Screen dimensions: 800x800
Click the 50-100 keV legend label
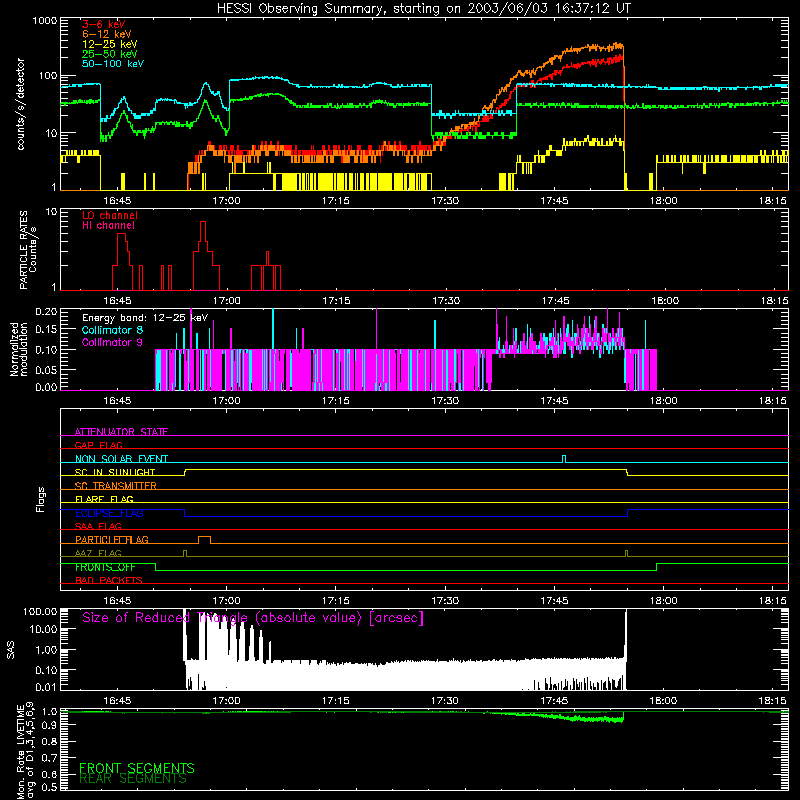113,64
